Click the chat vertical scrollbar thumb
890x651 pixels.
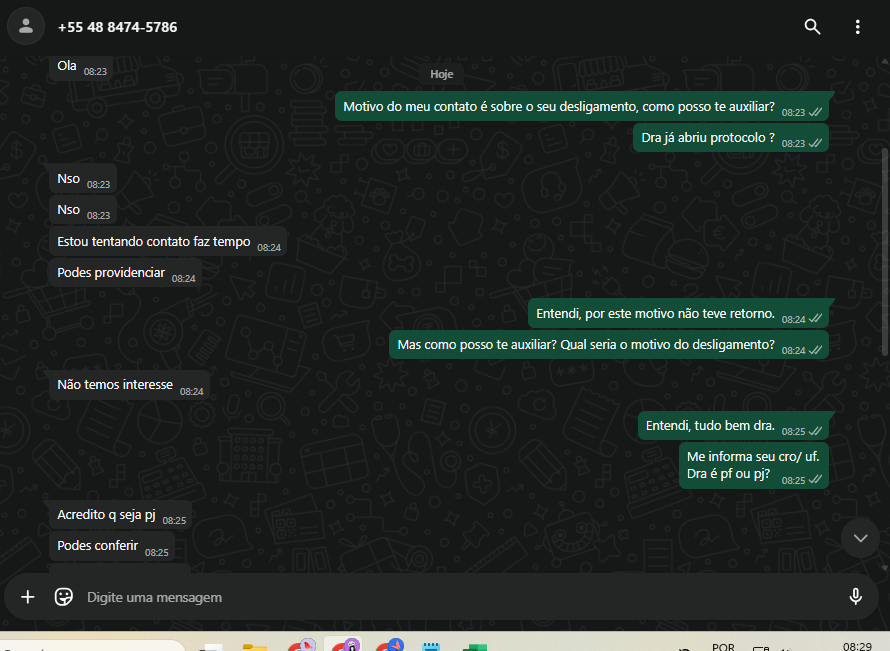[885, 253]
